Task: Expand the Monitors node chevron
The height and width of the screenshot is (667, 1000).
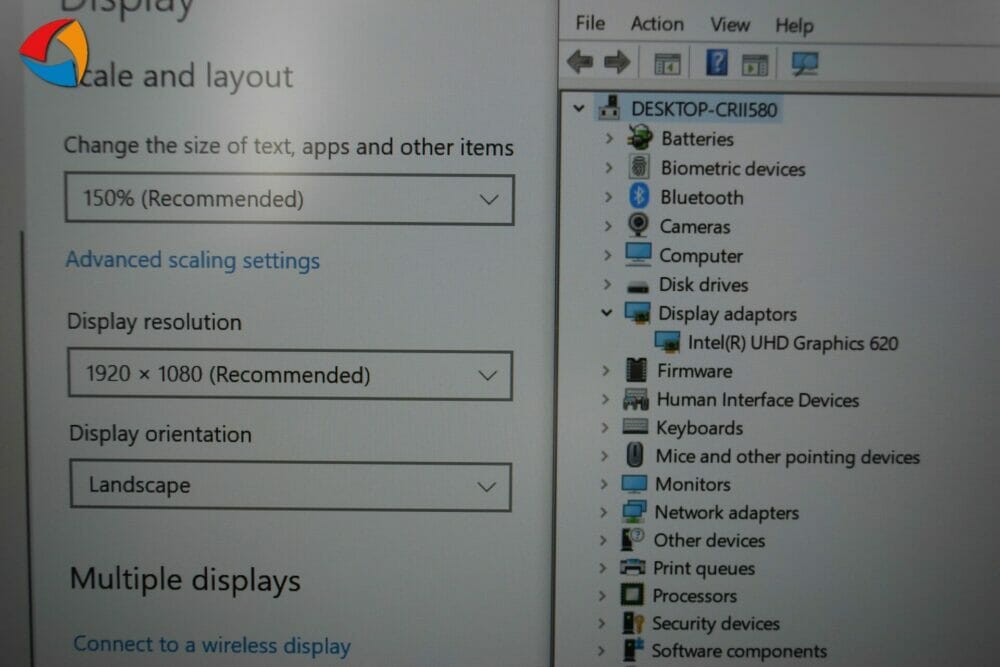Action: tap(603, 483)
